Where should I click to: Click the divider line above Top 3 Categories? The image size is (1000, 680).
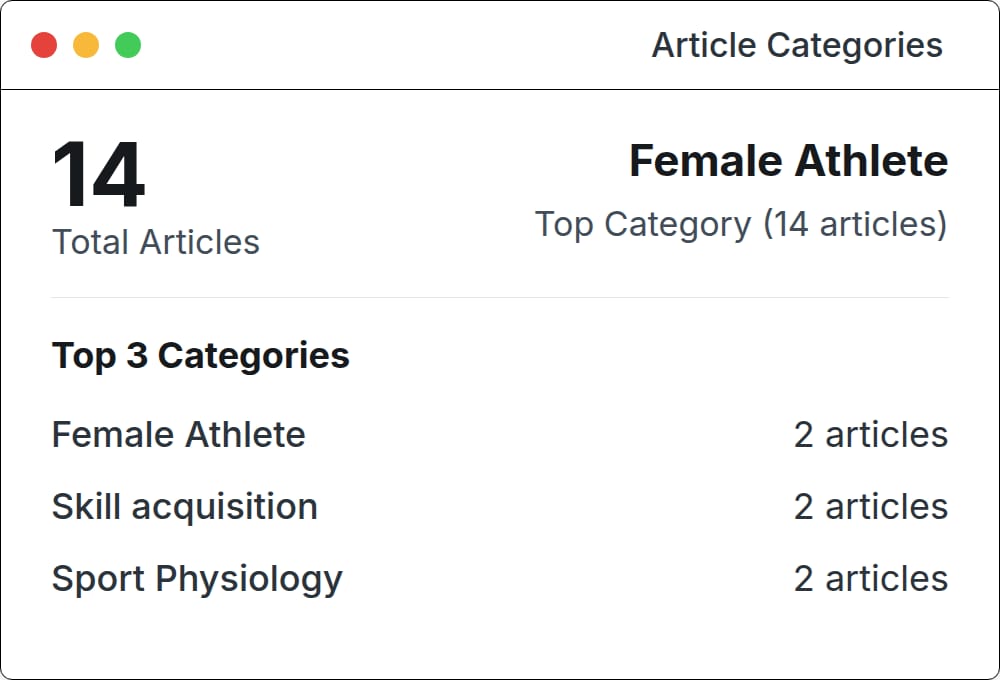500,297
